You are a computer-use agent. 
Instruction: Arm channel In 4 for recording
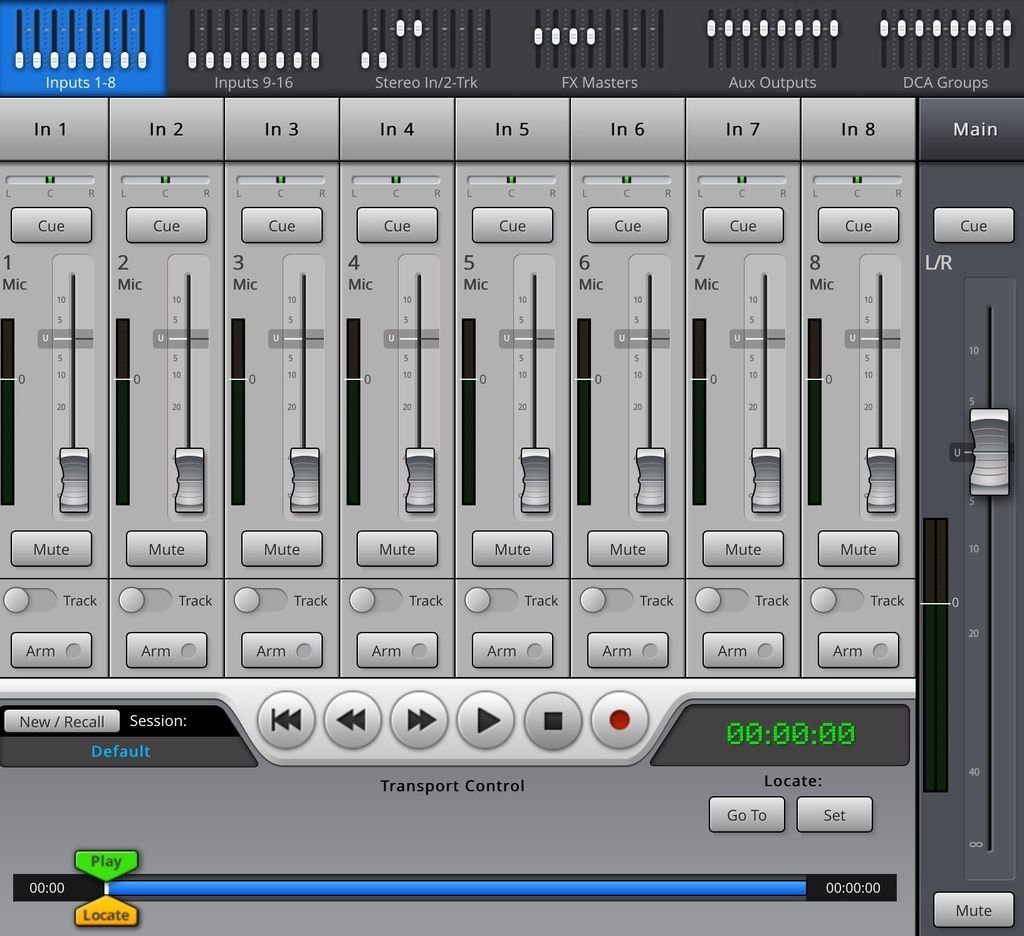[397, 651]
